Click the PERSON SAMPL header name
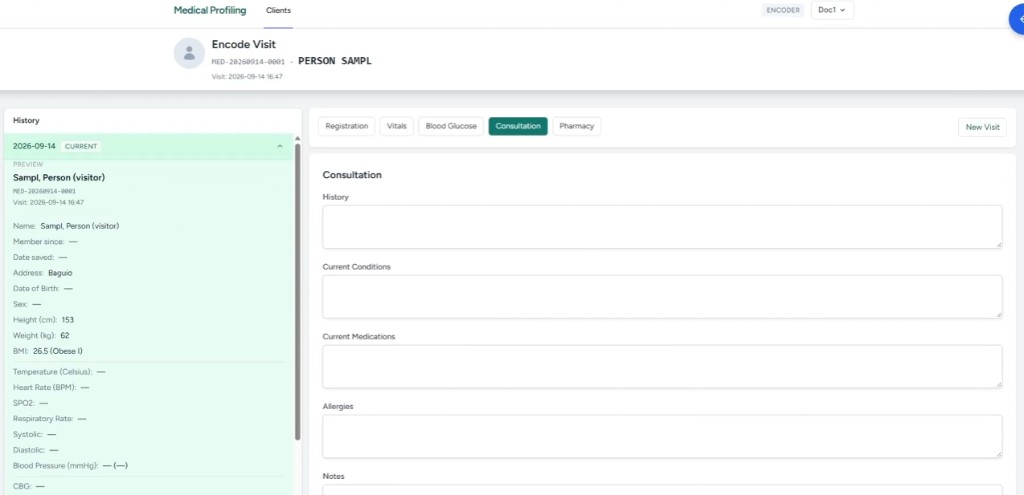This screenshot has width=1024, height=495. pos(334,61)
